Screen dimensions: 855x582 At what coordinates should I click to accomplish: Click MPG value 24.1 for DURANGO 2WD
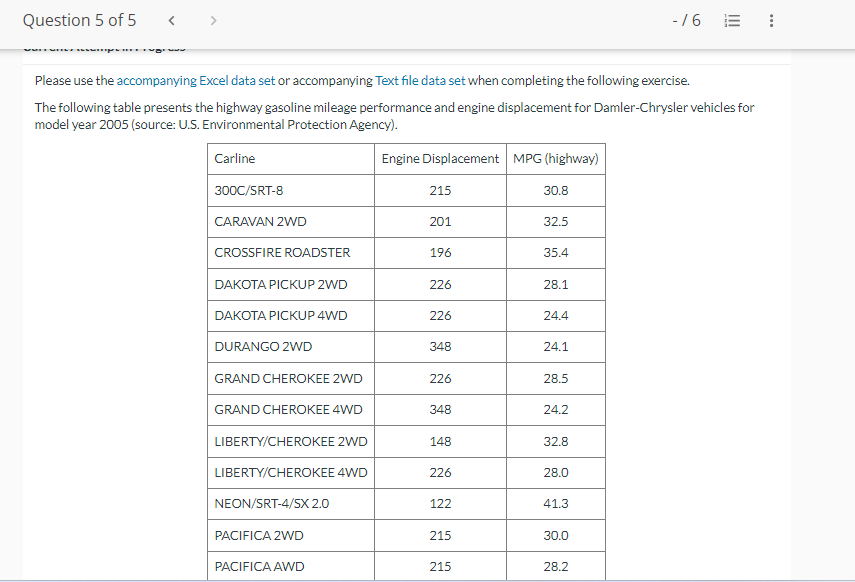point(556,346)
